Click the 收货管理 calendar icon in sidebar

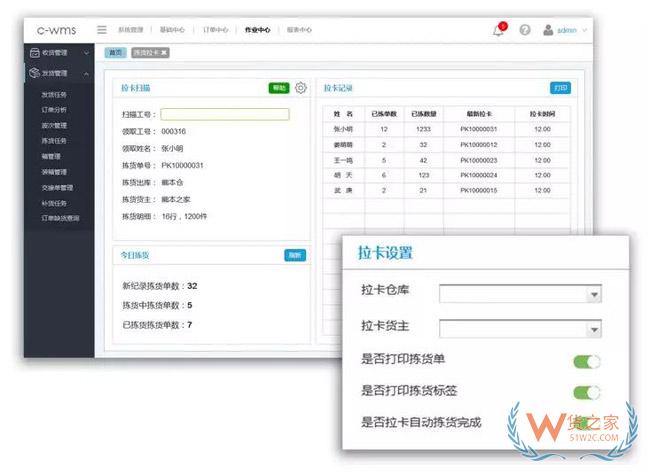tap(35, 53)
